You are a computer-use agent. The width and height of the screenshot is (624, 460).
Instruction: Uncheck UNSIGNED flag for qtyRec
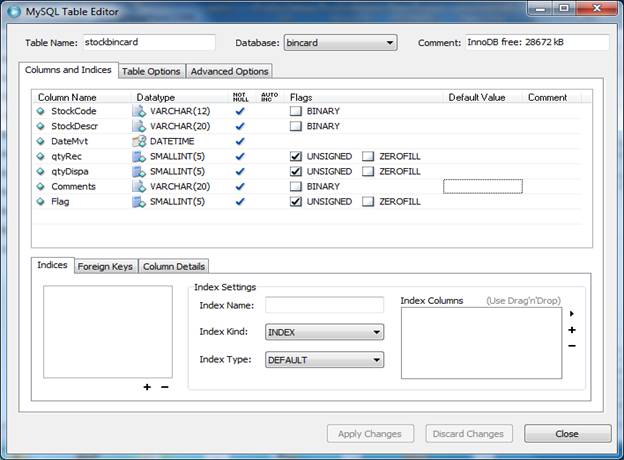(296, 156)
